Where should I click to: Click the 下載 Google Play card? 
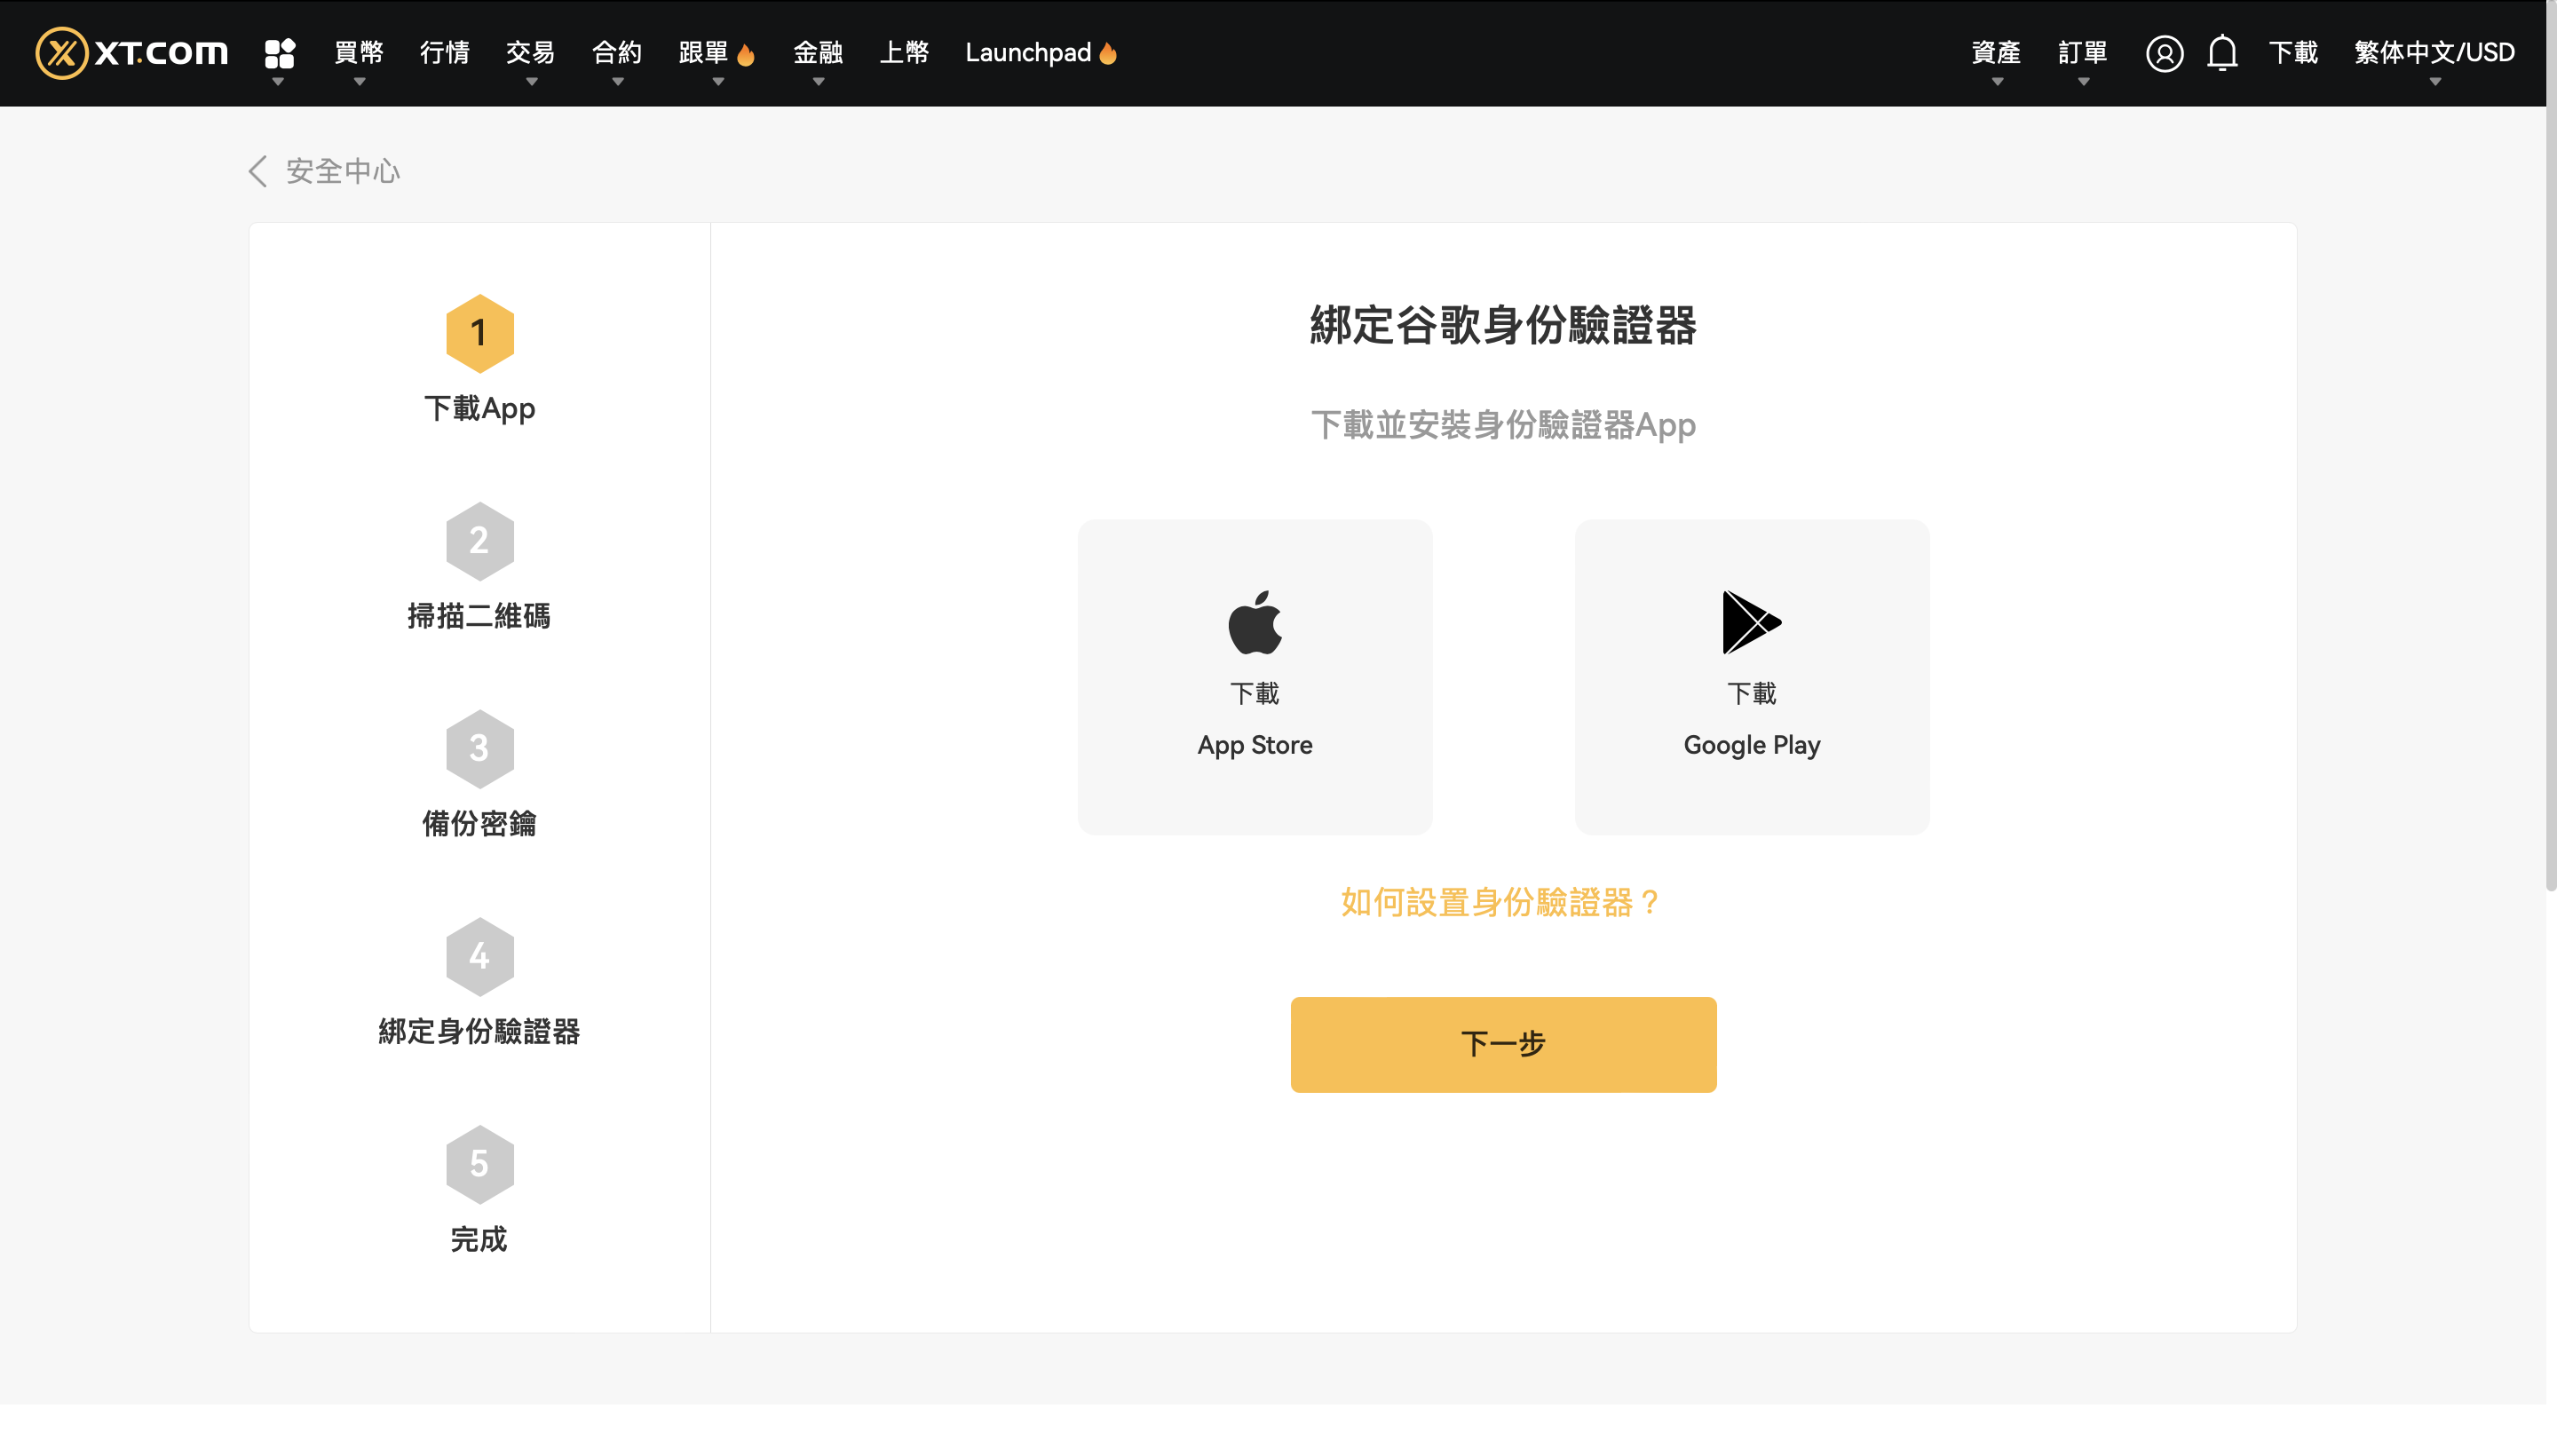point(1751,677)
